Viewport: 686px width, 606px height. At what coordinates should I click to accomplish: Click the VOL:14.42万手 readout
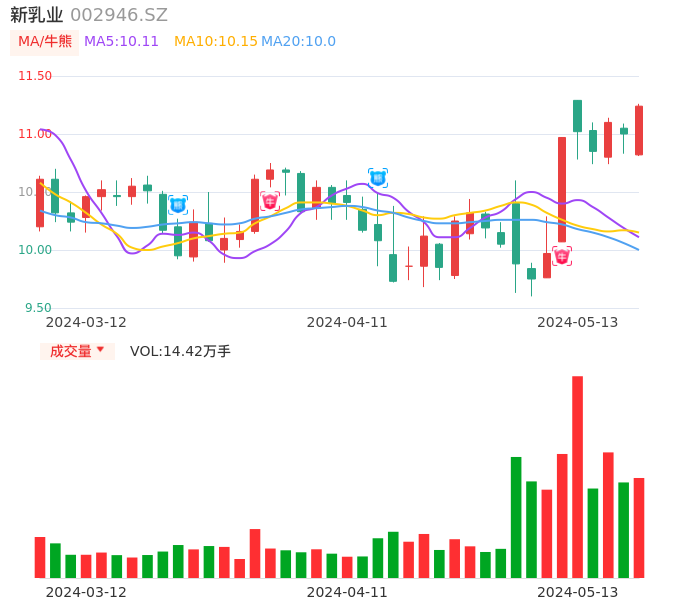coord(180,351)
